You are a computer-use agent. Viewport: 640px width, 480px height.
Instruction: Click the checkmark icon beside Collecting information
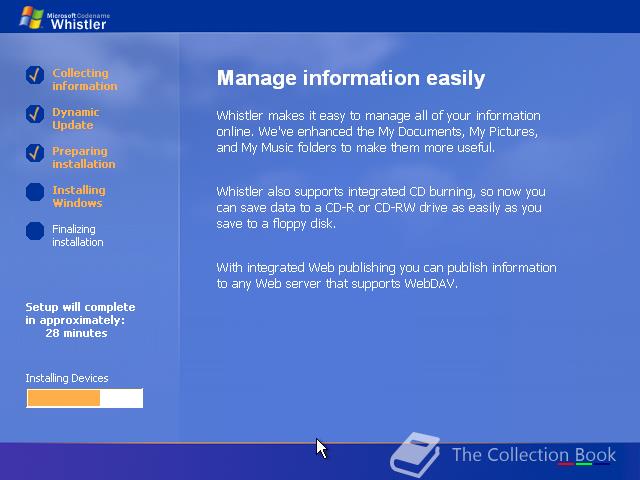tap(35, 75)
